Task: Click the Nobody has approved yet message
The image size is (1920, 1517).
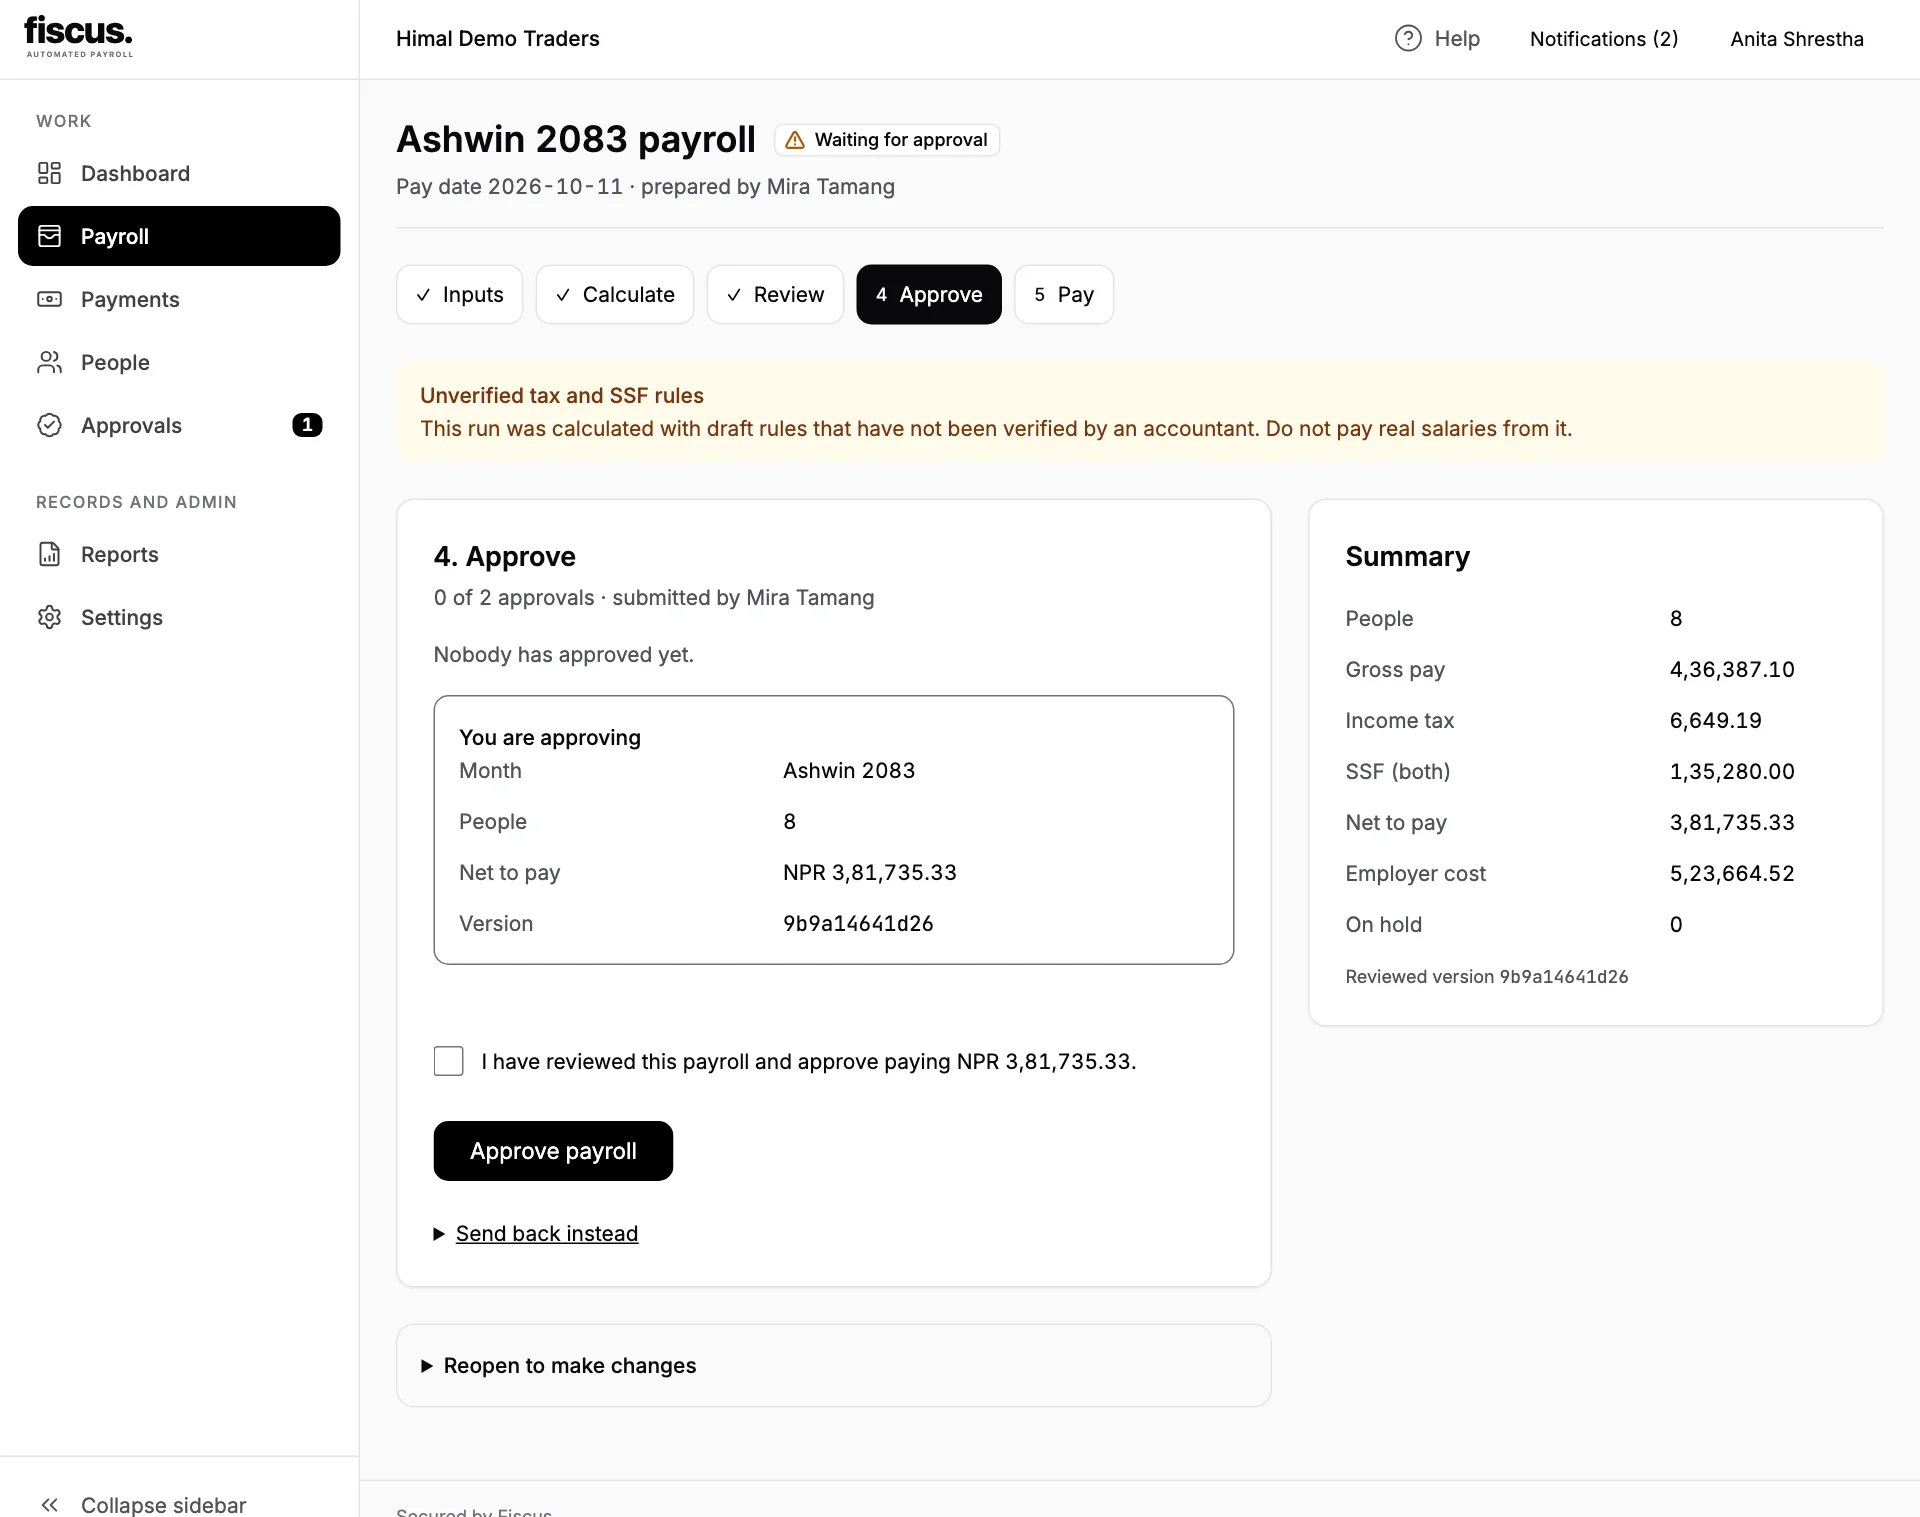Action: click(564, 655)
